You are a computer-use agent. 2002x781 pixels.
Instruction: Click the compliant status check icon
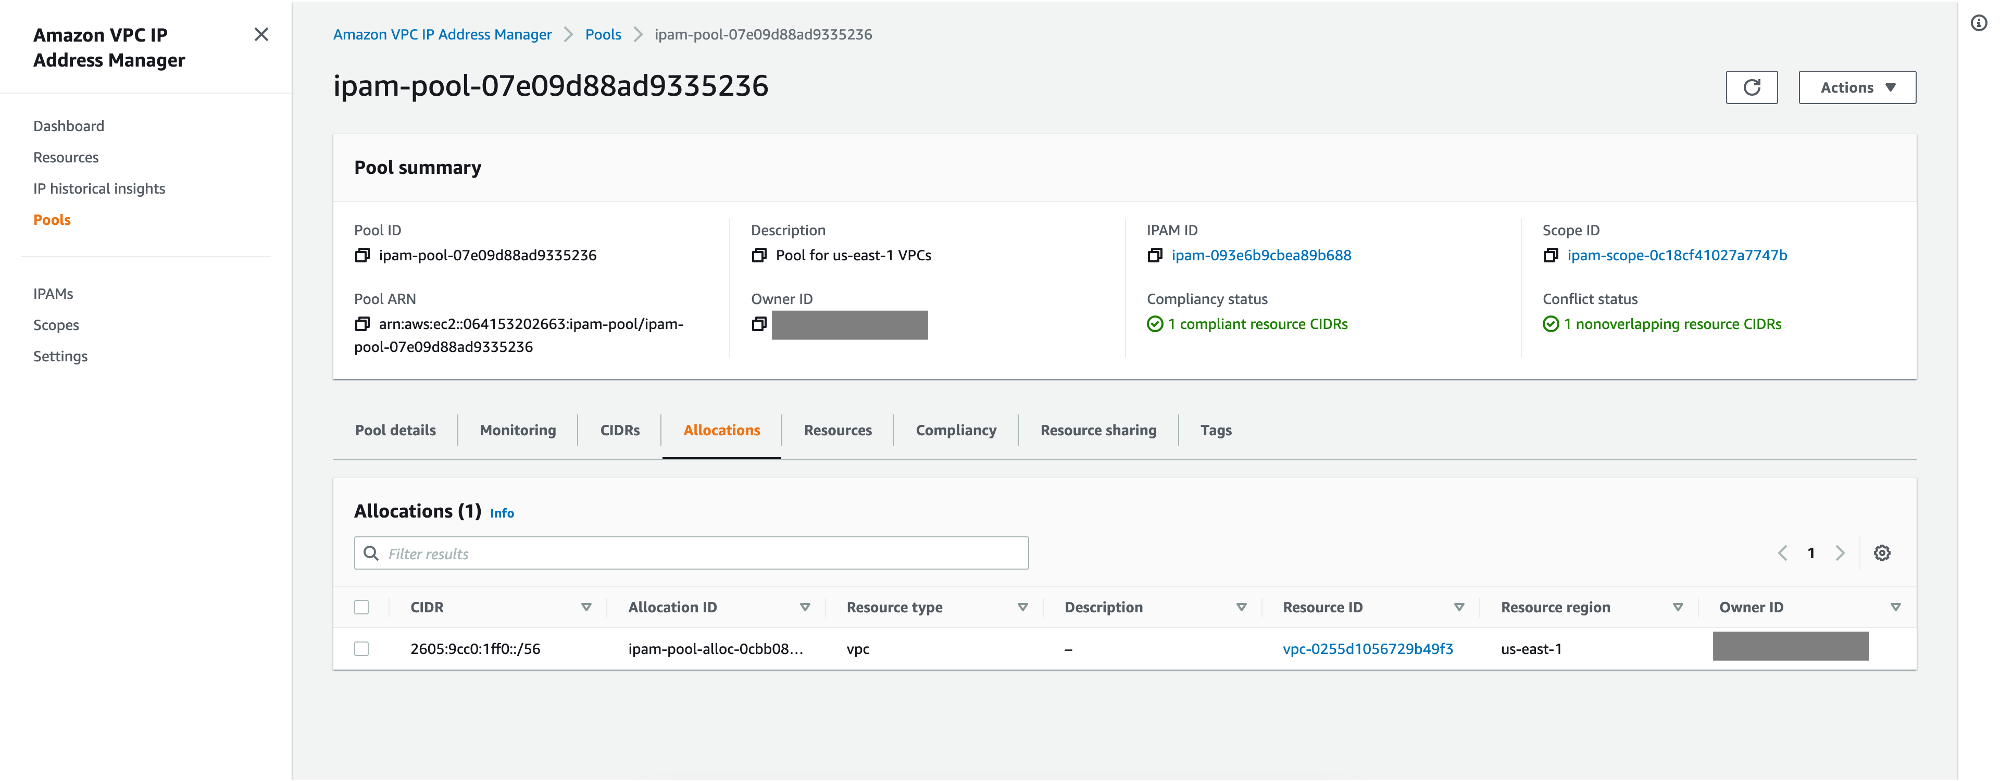coord(1155,325)
